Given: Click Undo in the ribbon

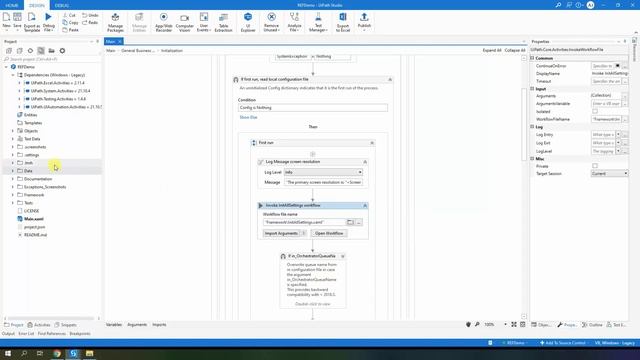Looking at the screenshot, I should click(x=91, y=15).
